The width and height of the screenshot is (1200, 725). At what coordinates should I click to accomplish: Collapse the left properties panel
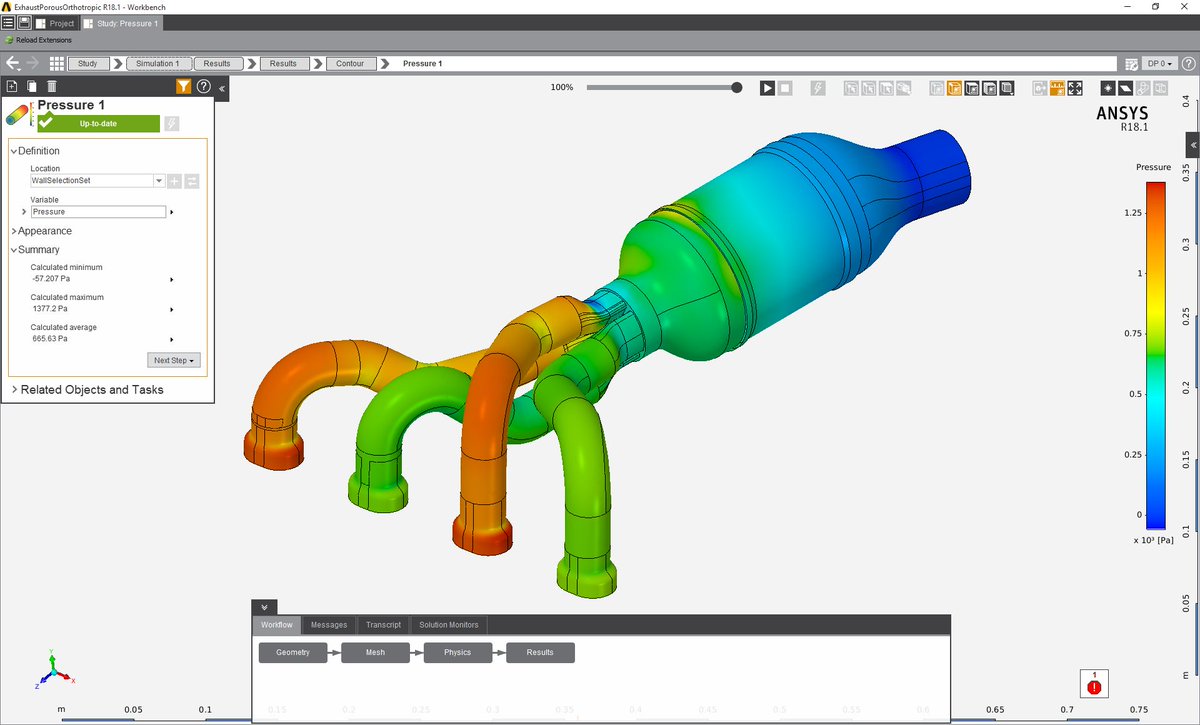pos(222,88)
